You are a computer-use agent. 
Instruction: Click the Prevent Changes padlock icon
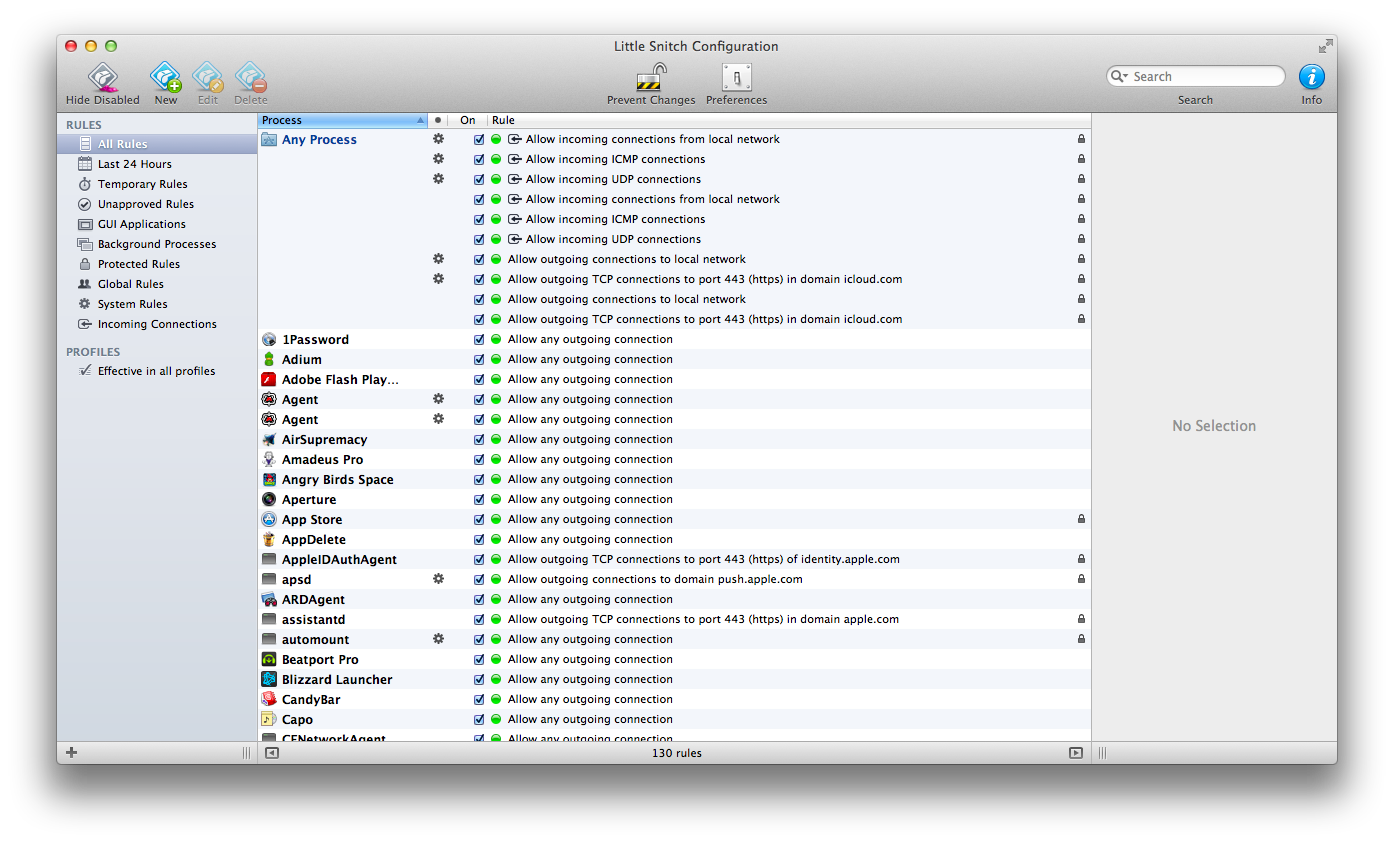pyautogui.click(x=651, y=78)
